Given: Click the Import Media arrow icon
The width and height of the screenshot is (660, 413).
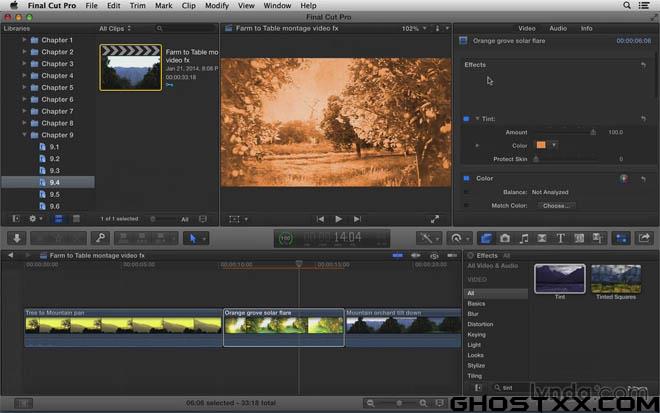Looking at the screenshot, I should [x=17, y=238].
